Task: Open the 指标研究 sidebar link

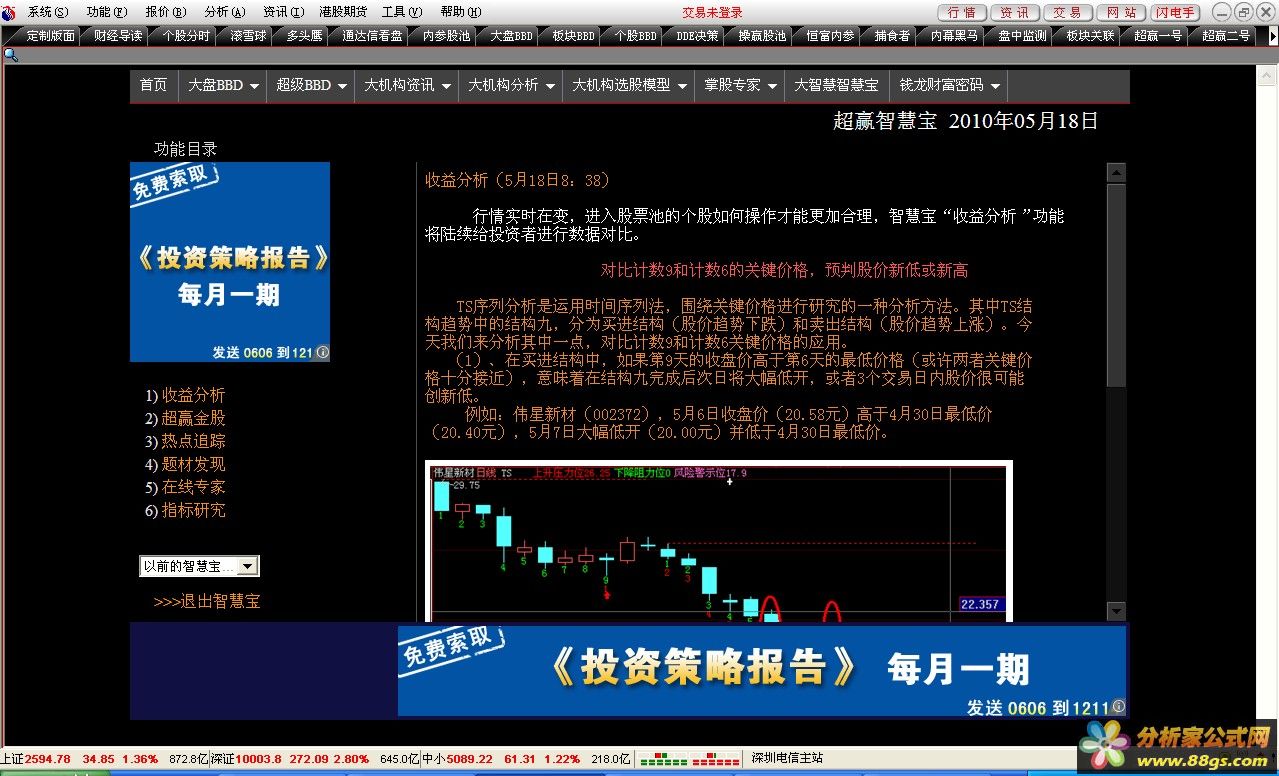Action: (194, 510)
